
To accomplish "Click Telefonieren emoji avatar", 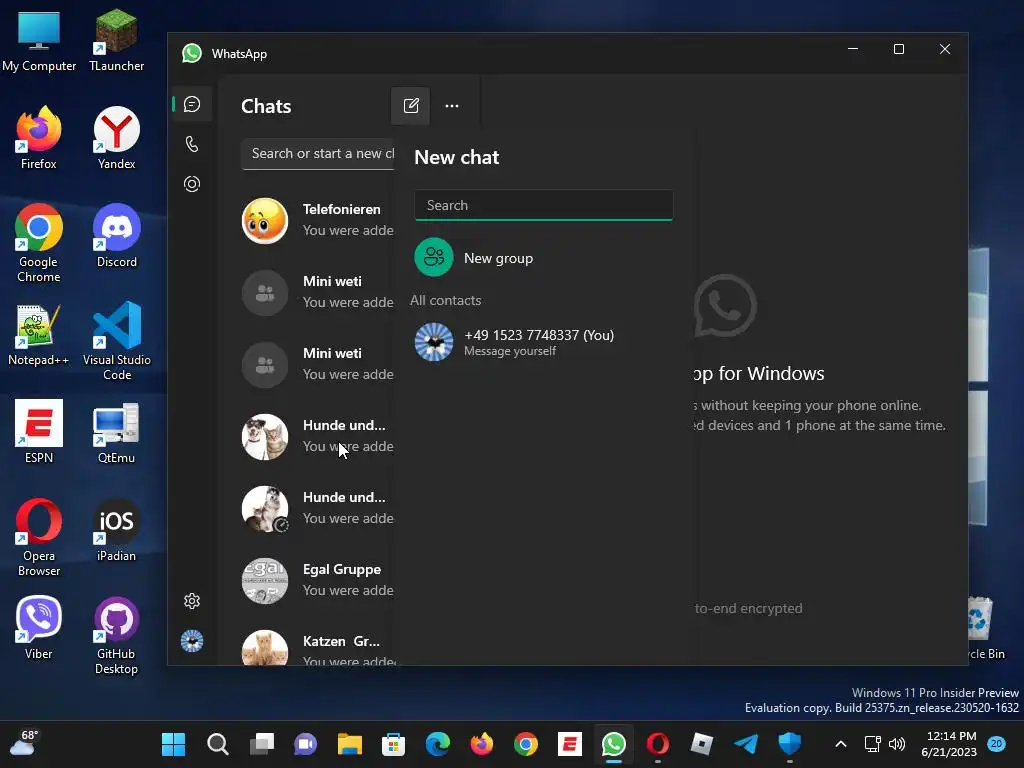I will click(x=264, y=221).
